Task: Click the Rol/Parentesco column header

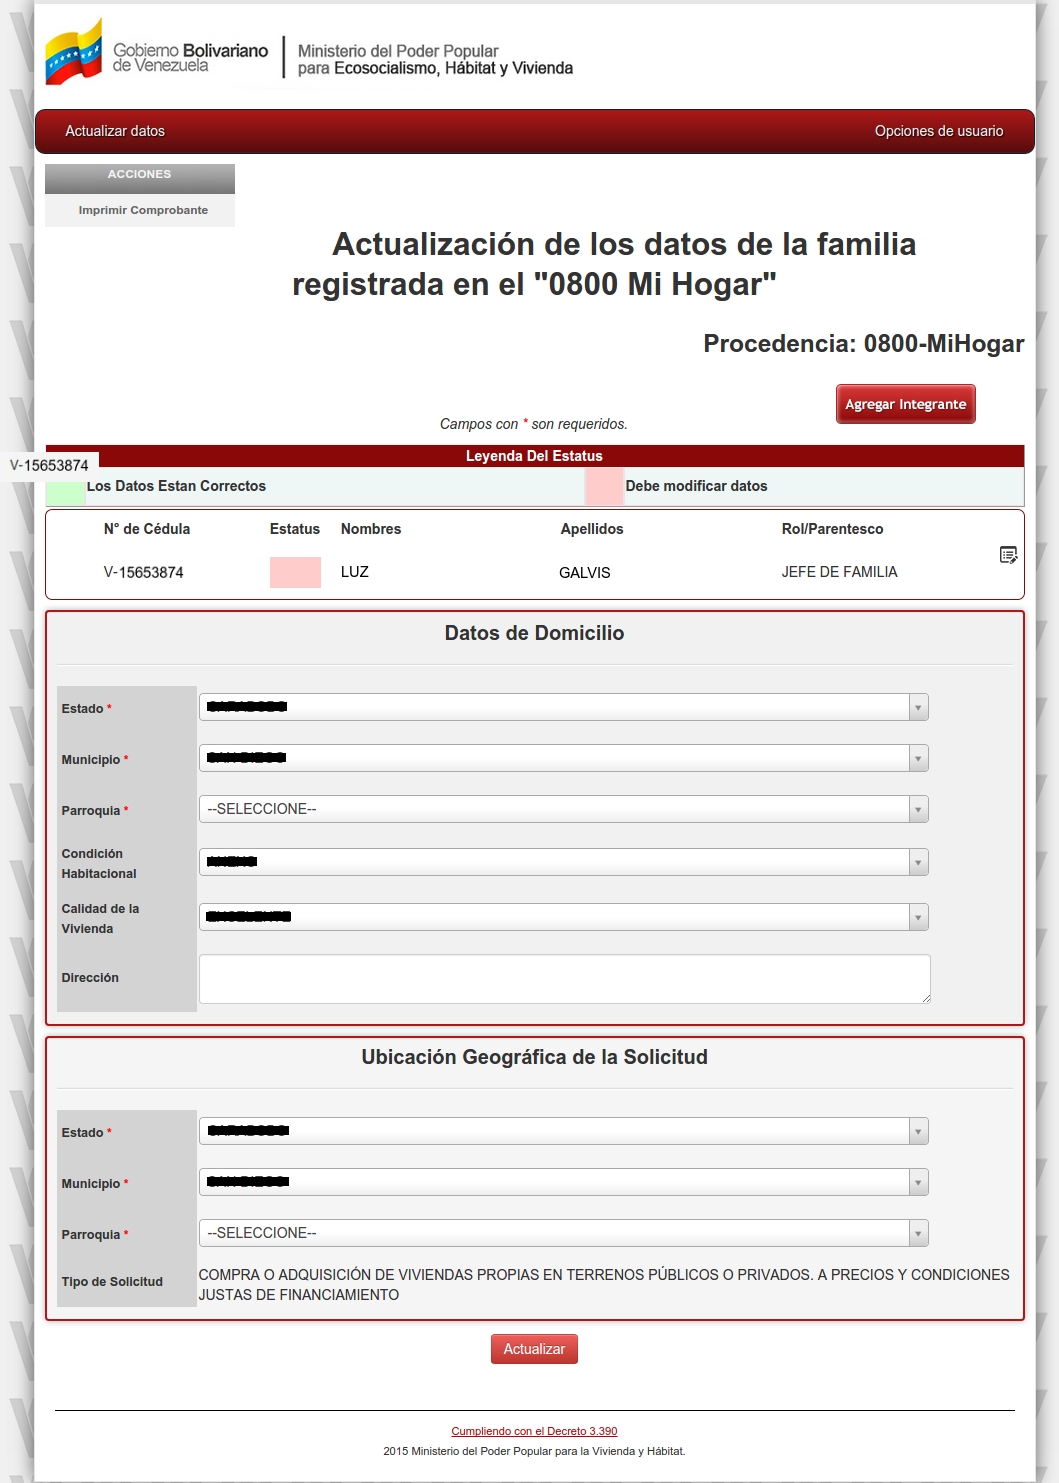Action: pos(832,529)
